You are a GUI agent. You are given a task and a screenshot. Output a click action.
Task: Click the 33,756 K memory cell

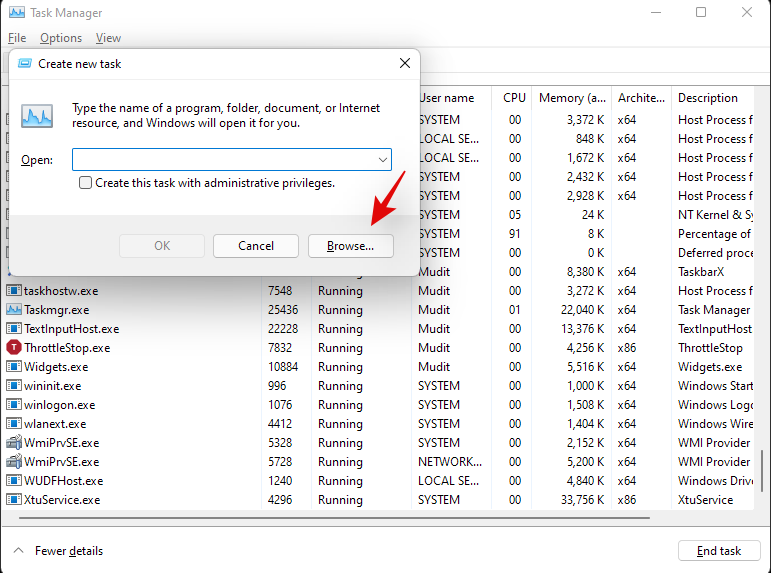pyautogui.click(x=582, y=500)
